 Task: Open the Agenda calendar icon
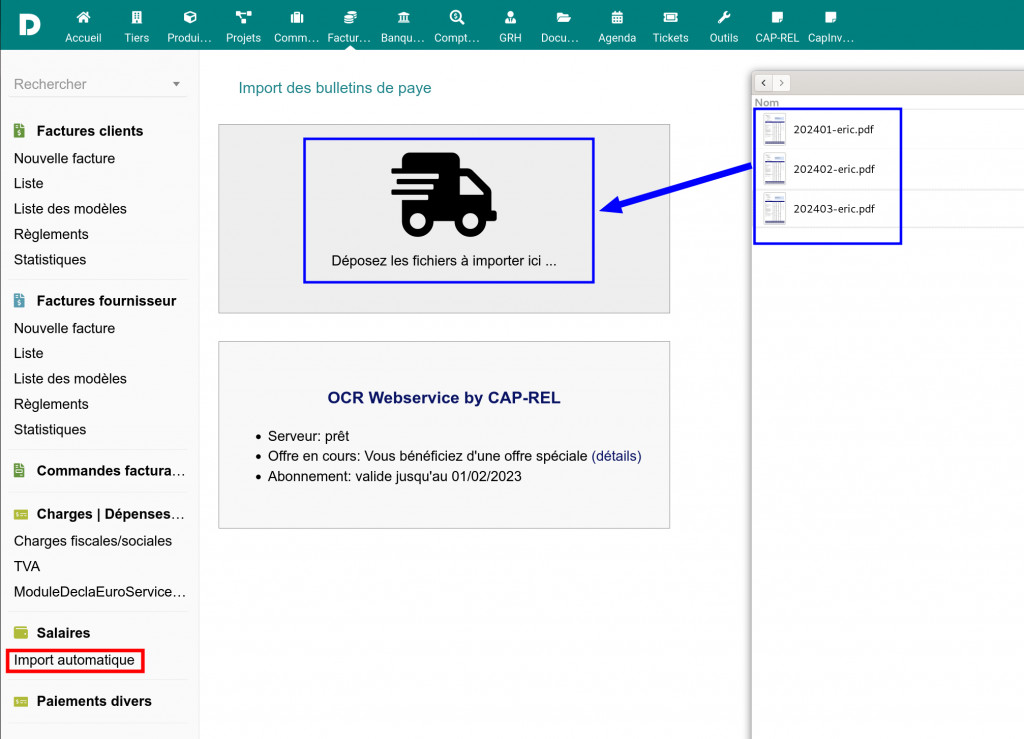(617, 18)
